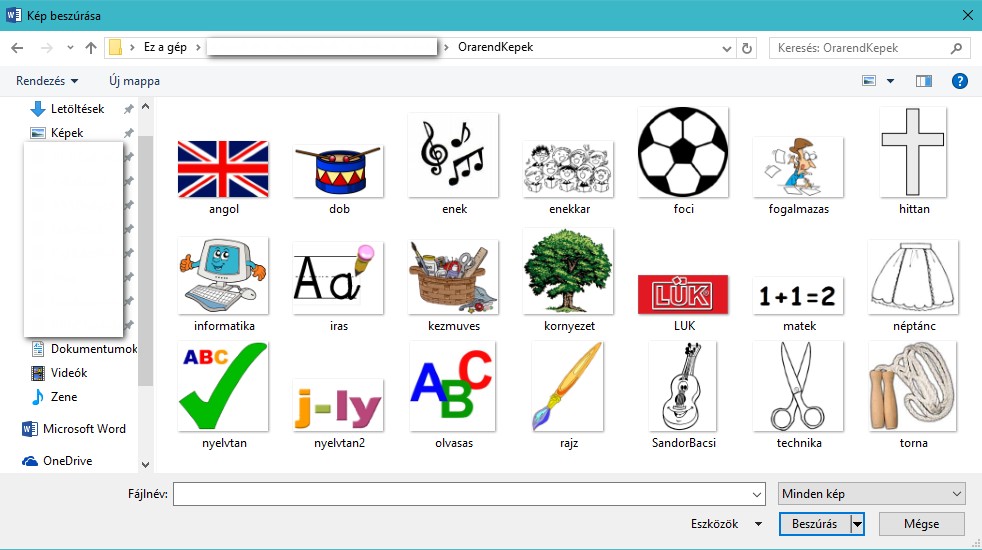Go up one folder level
Viewport: 982px width, 550px height.
coord(91,48)
